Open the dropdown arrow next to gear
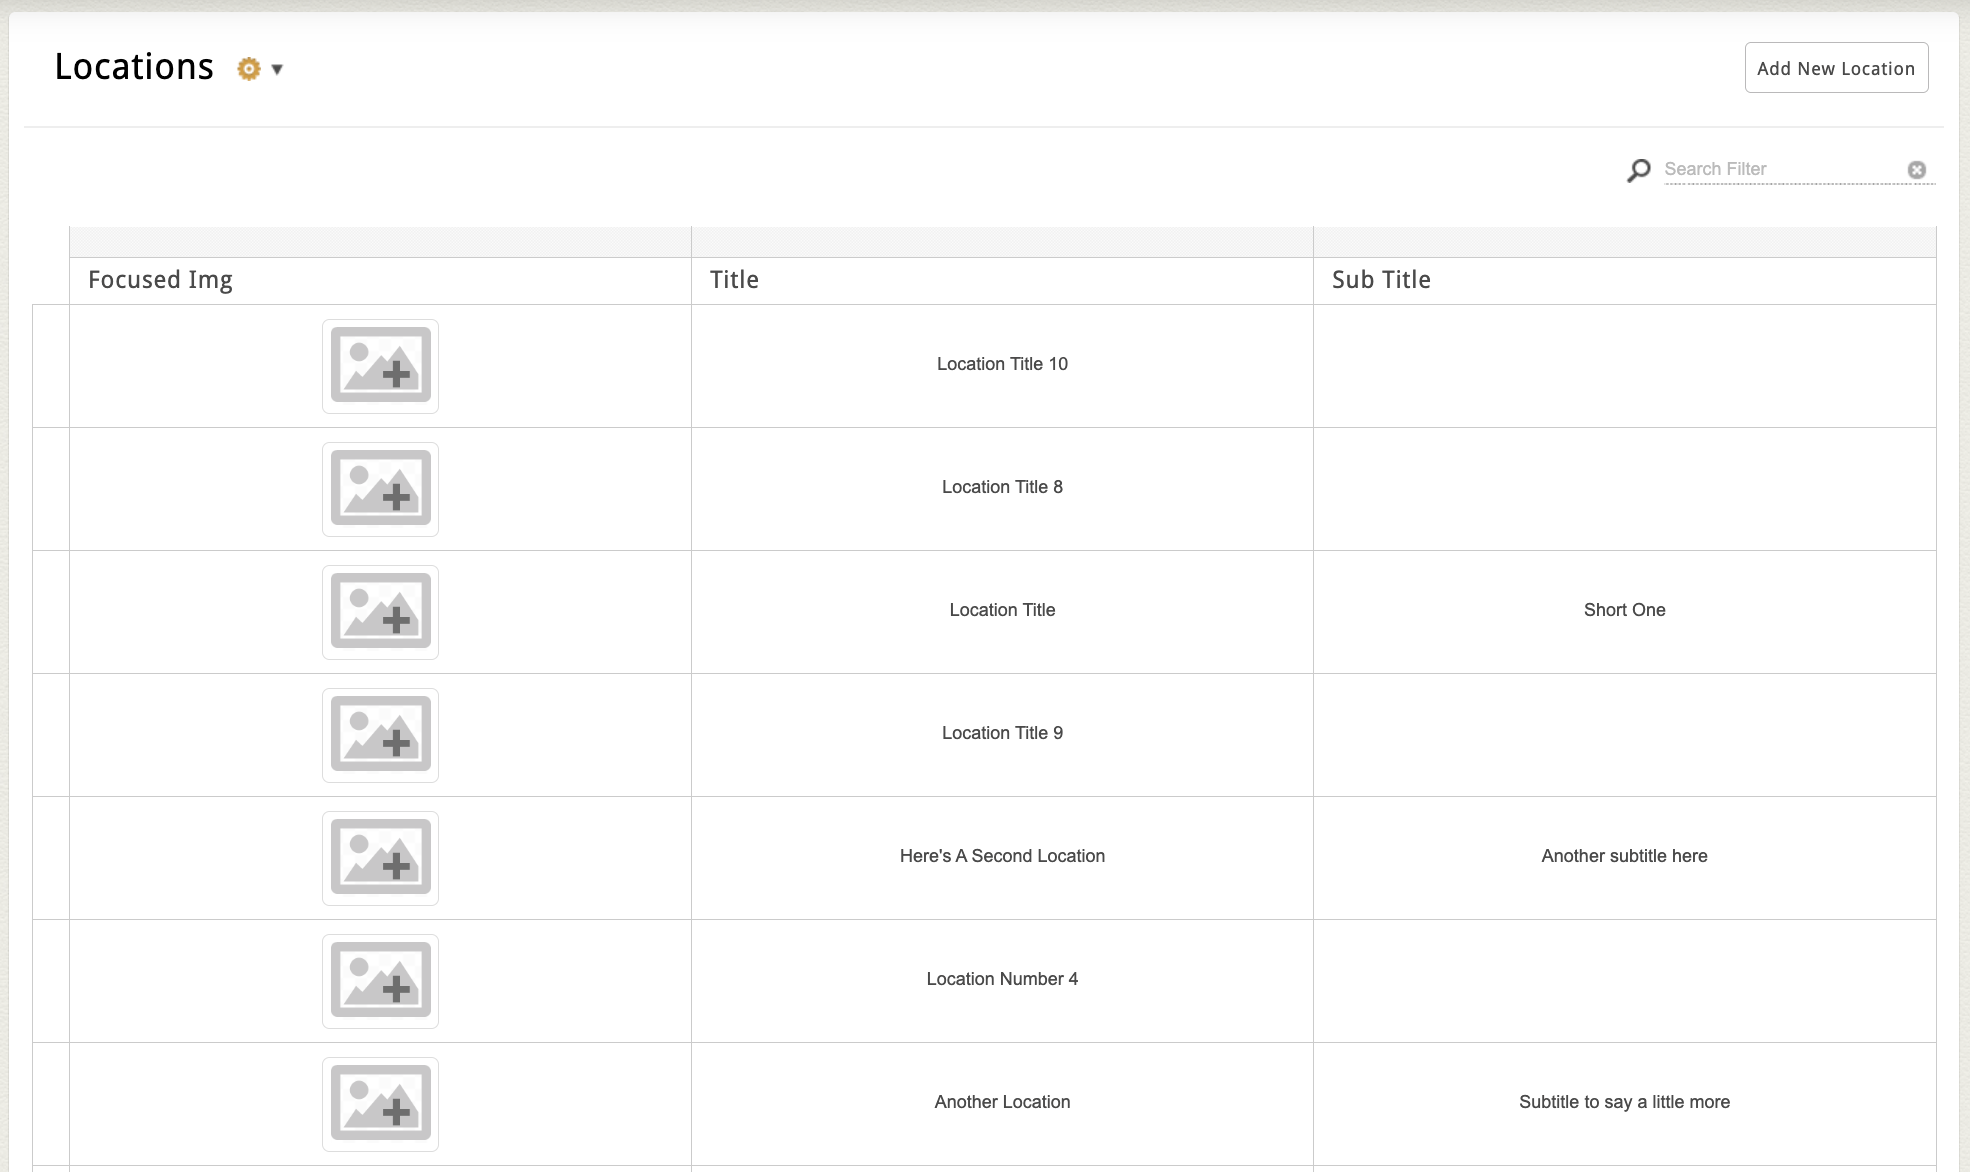 (277, 69)
